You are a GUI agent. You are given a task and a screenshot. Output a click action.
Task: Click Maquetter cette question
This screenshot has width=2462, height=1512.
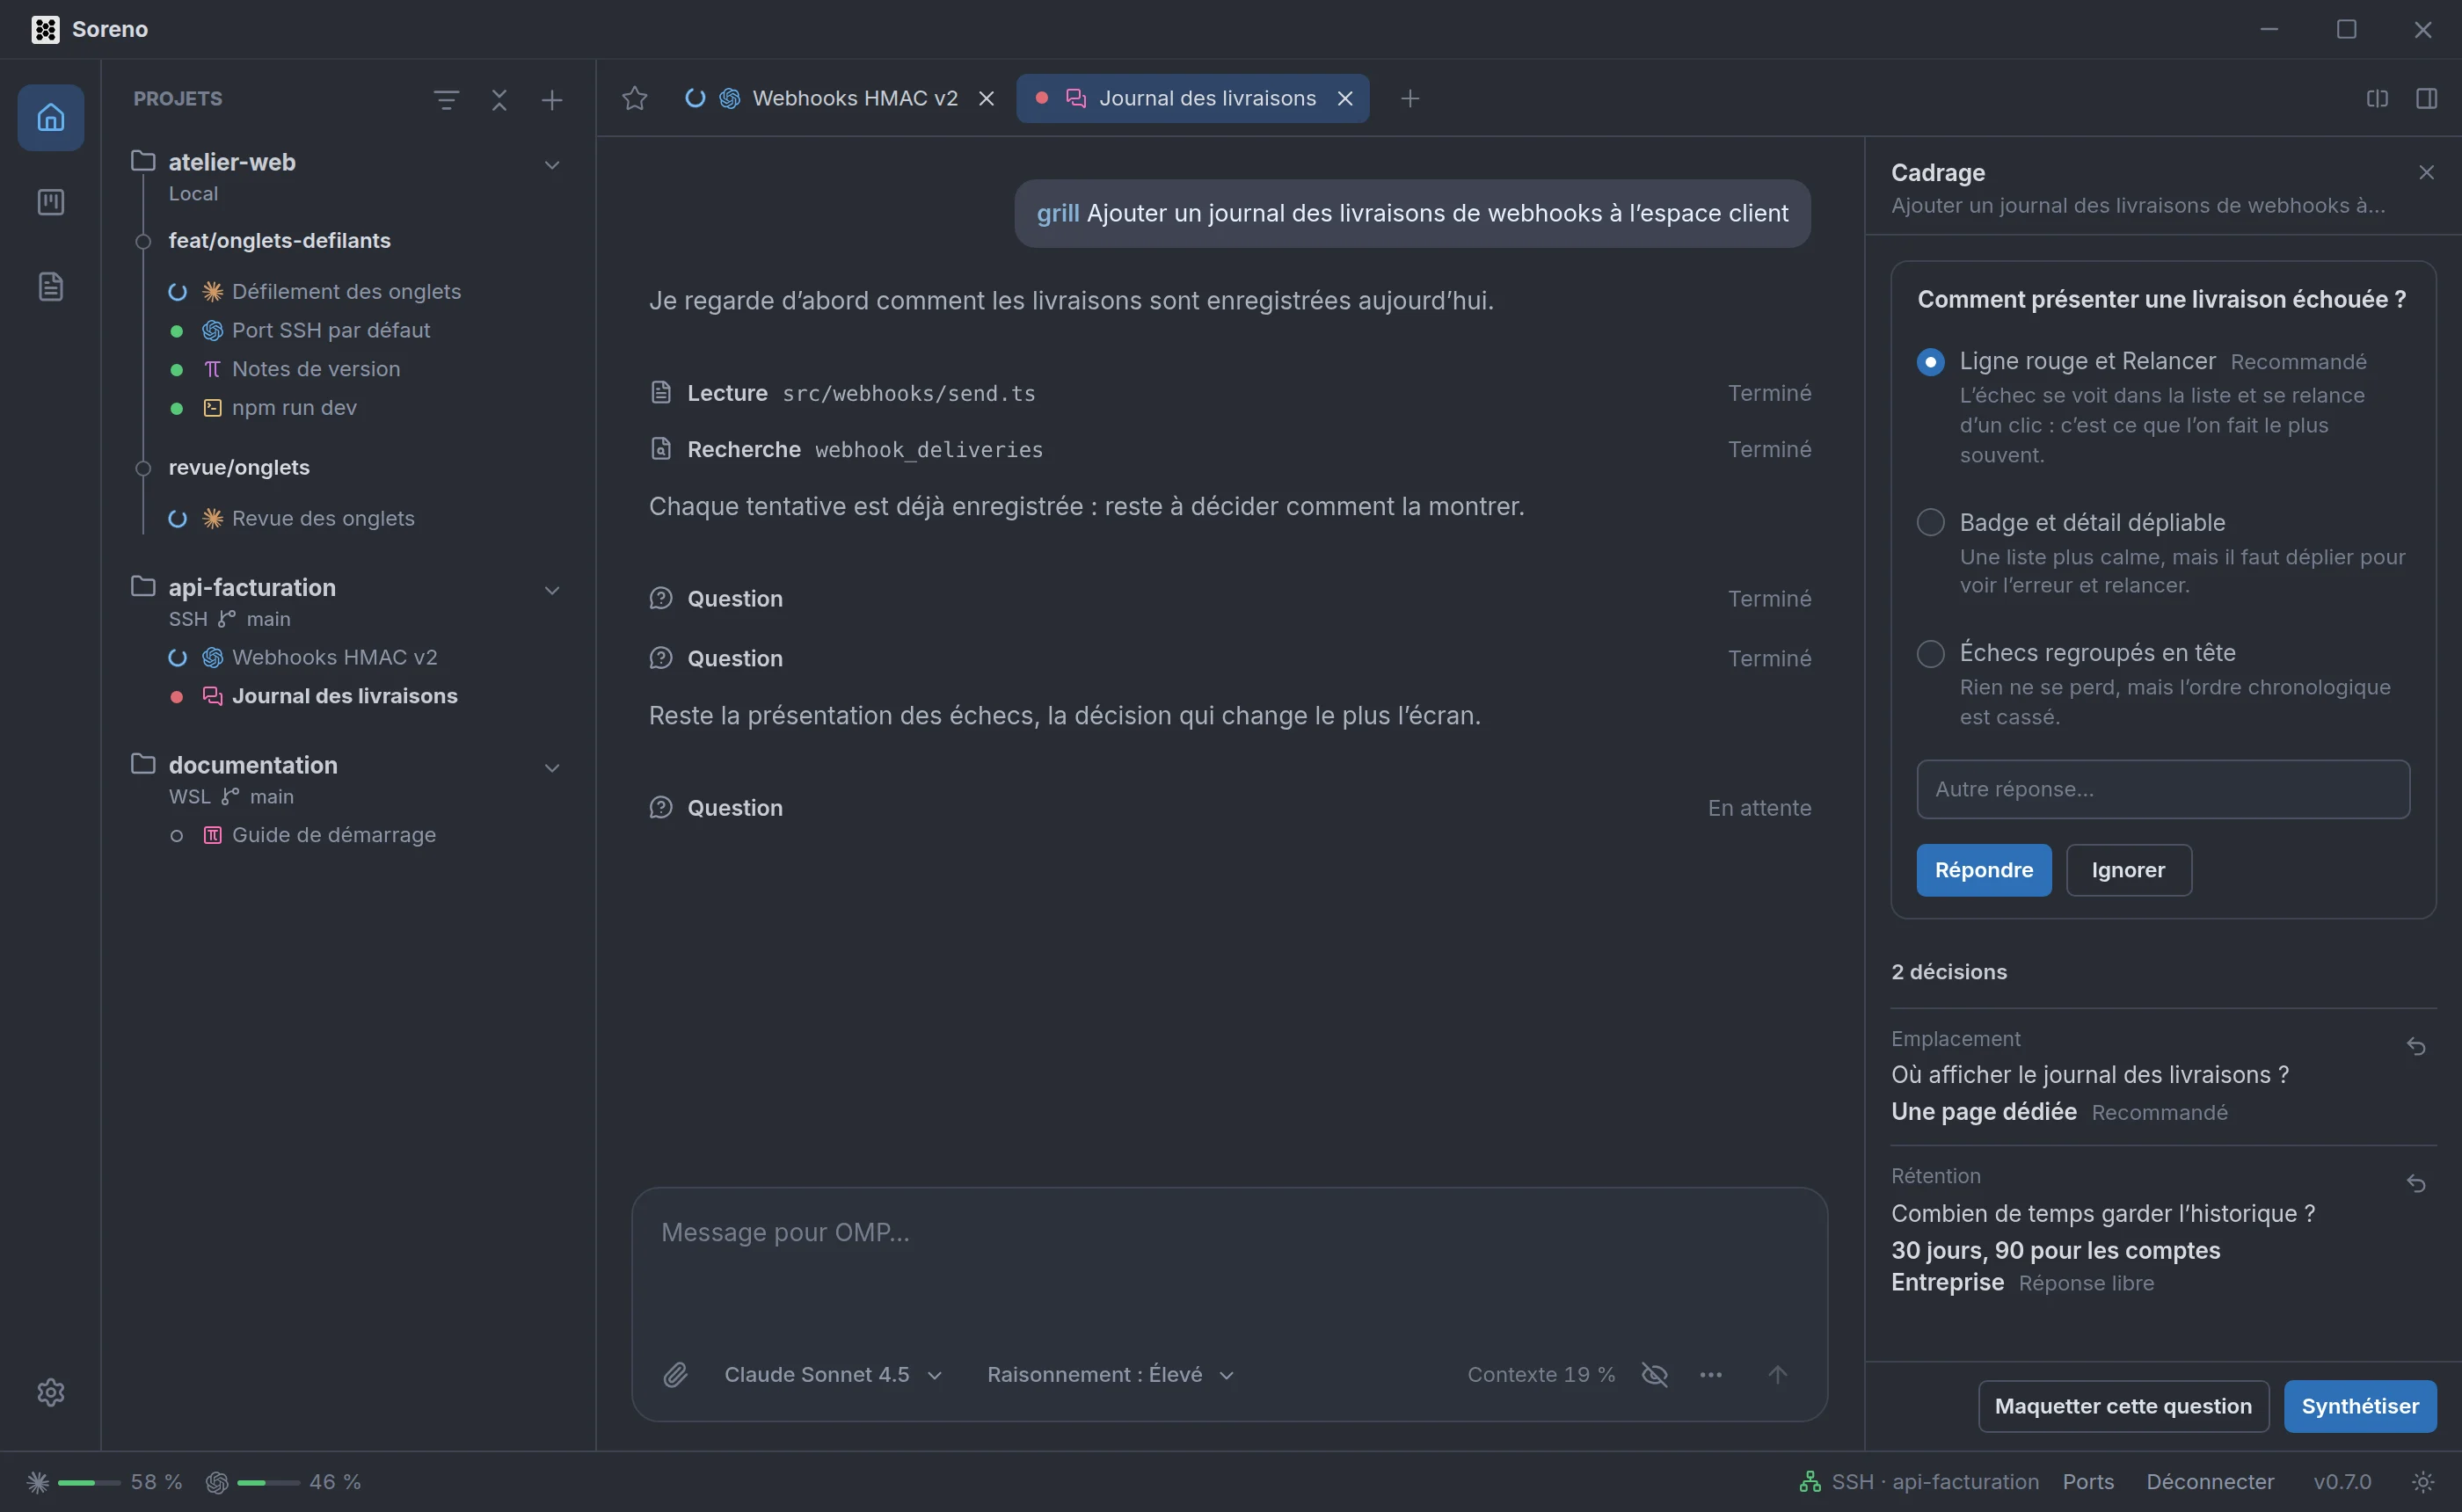click(x=2123, y=1406)
